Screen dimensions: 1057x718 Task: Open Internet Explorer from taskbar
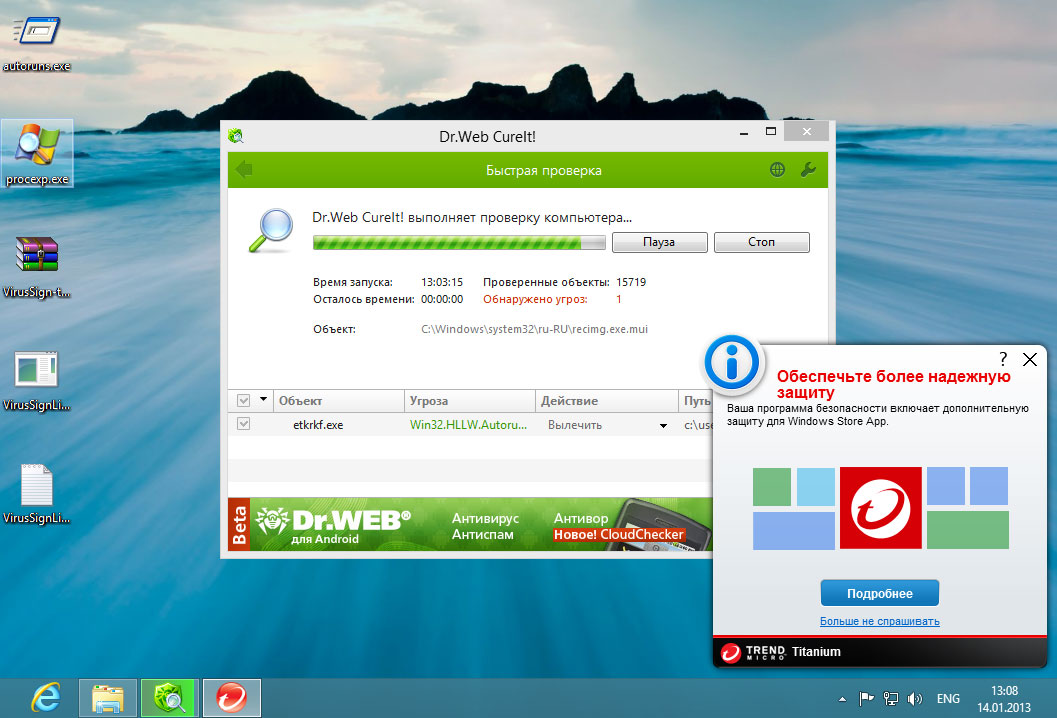[x=46, y=698]
